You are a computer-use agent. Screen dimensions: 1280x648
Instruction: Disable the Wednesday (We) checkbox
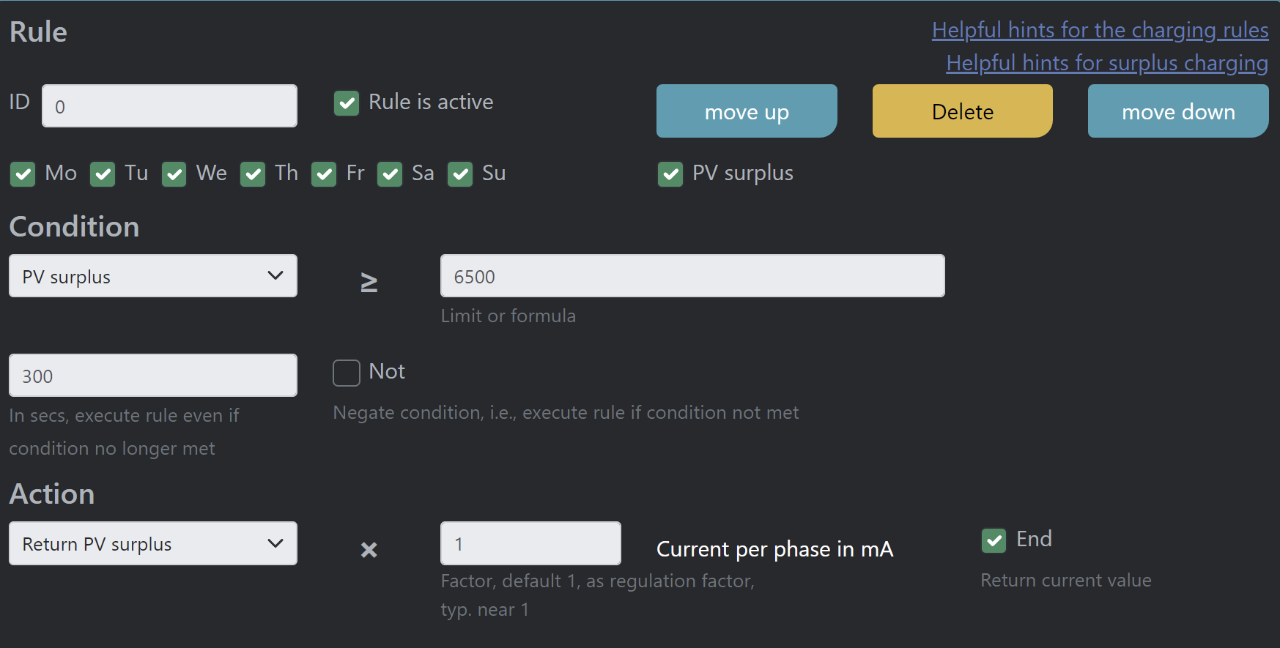pyautogui.click(x=173, y=174)
